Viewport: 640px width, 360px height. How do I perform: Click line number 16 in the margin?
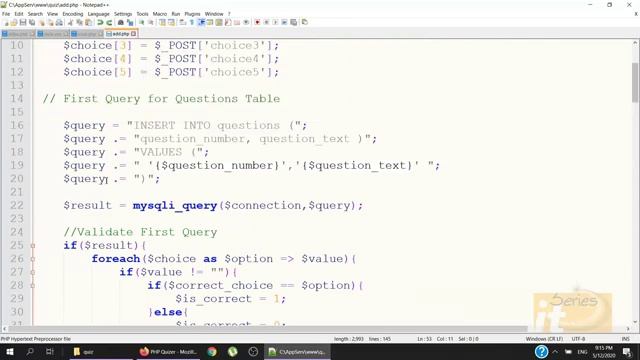[x=17, y=125]
